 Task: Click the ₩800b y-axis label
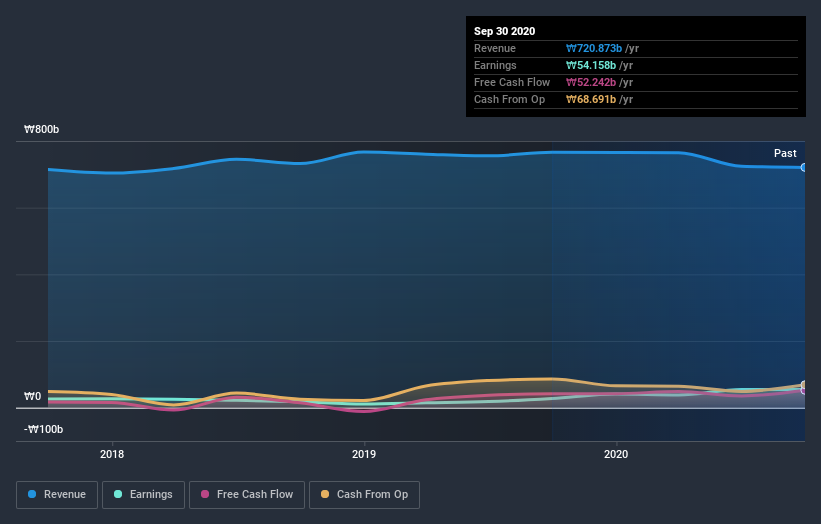[x=41, y=129]
